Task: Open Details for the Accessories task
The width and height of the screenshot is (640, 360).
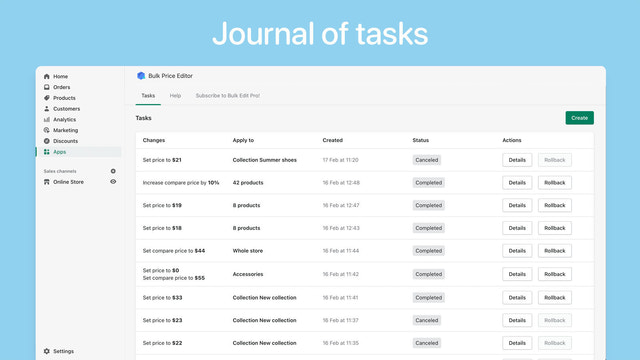Action: (517, 274)
